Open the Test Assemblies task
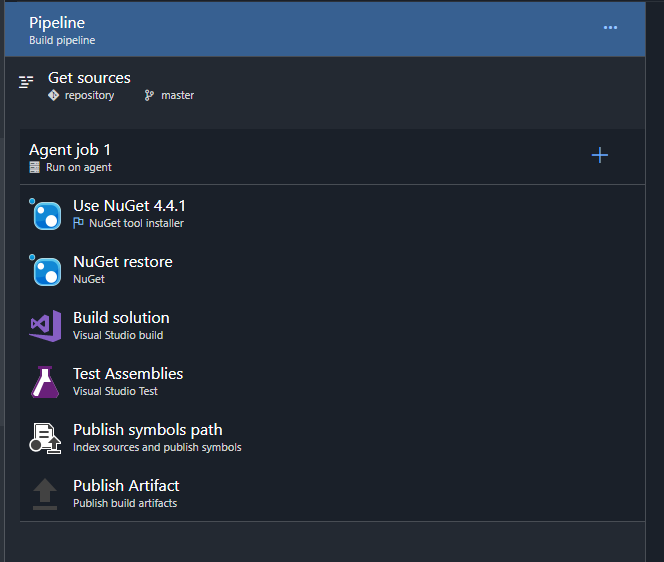This screenshot has height=562, width=664. (x=332, y=382)
